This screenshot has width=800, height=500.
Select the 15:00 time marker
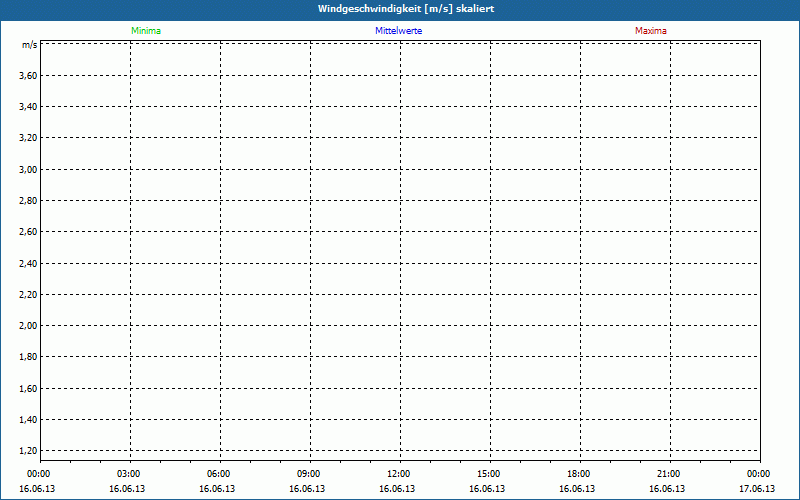pos(489,474)
